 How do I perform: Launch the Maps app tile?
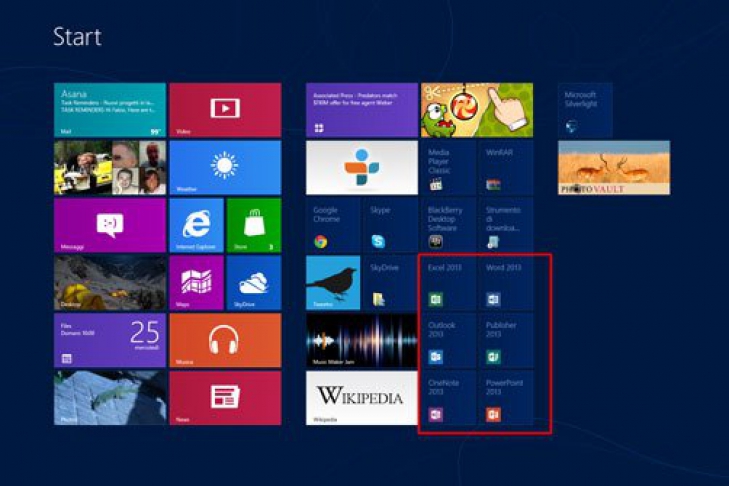[x=196, y=283]
